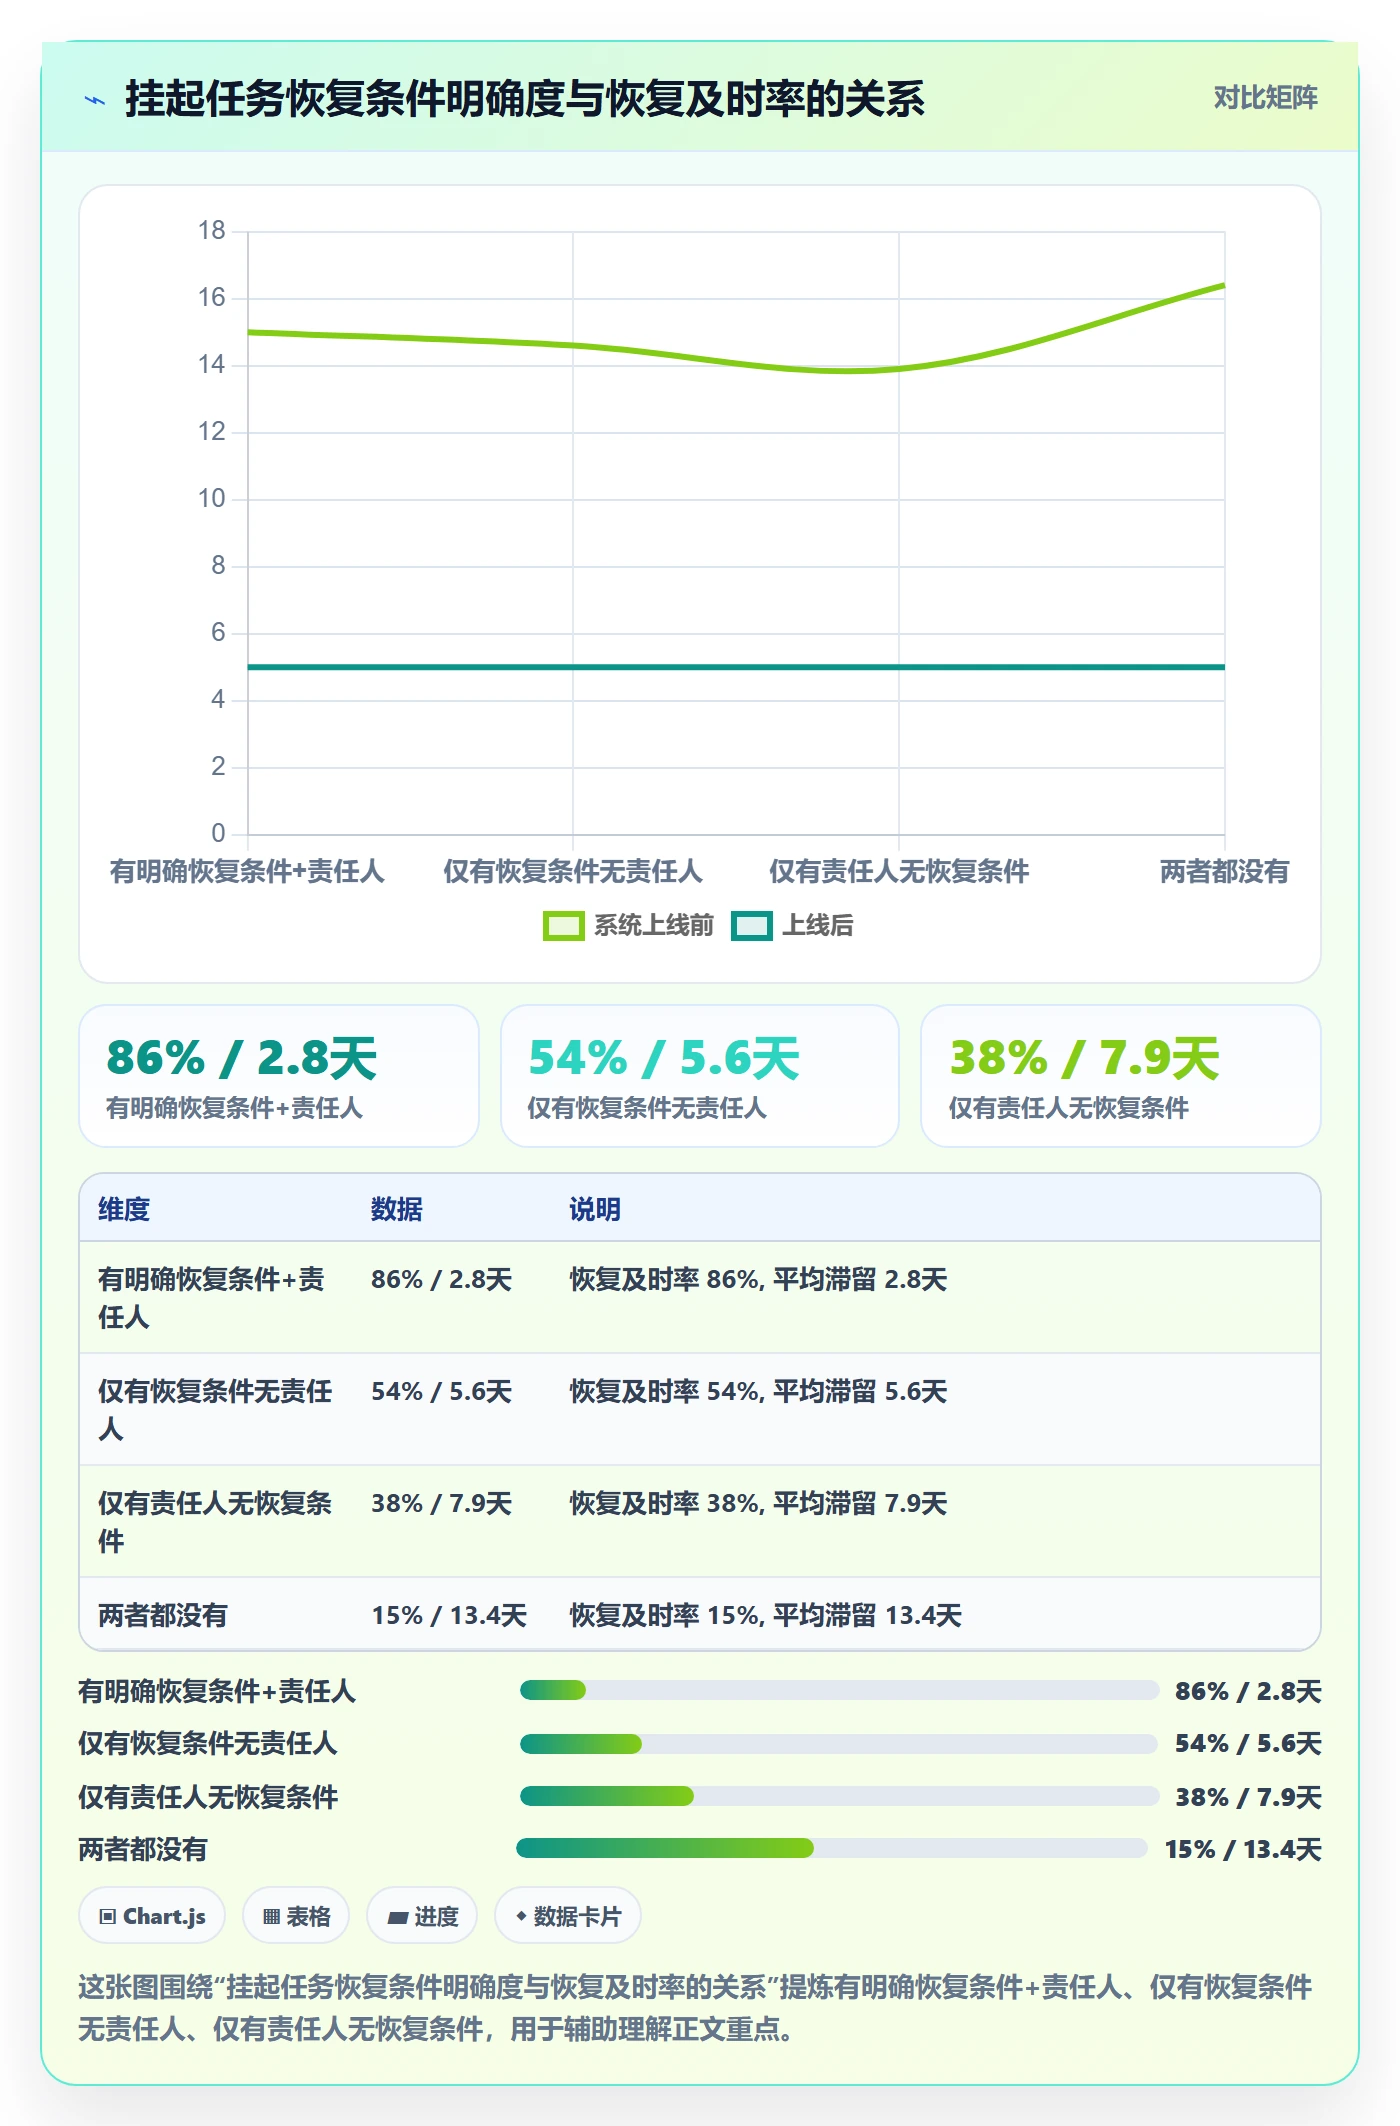The height and width of the screenshot is (2126, 1400).
Task: Click the 说明 column header
Action: [x=595, y=1209]
